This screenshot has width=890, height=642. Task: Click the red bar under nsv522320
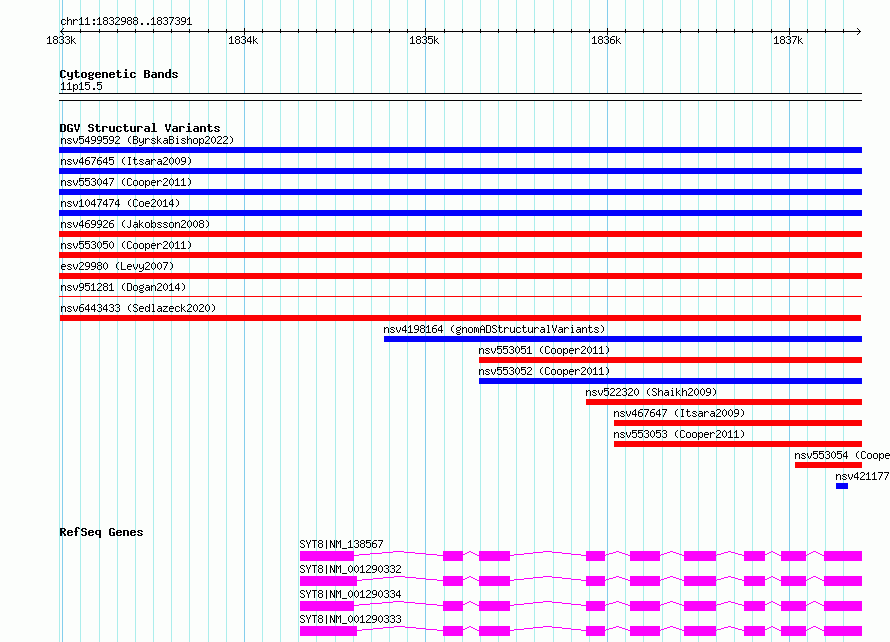click(724, 402)
